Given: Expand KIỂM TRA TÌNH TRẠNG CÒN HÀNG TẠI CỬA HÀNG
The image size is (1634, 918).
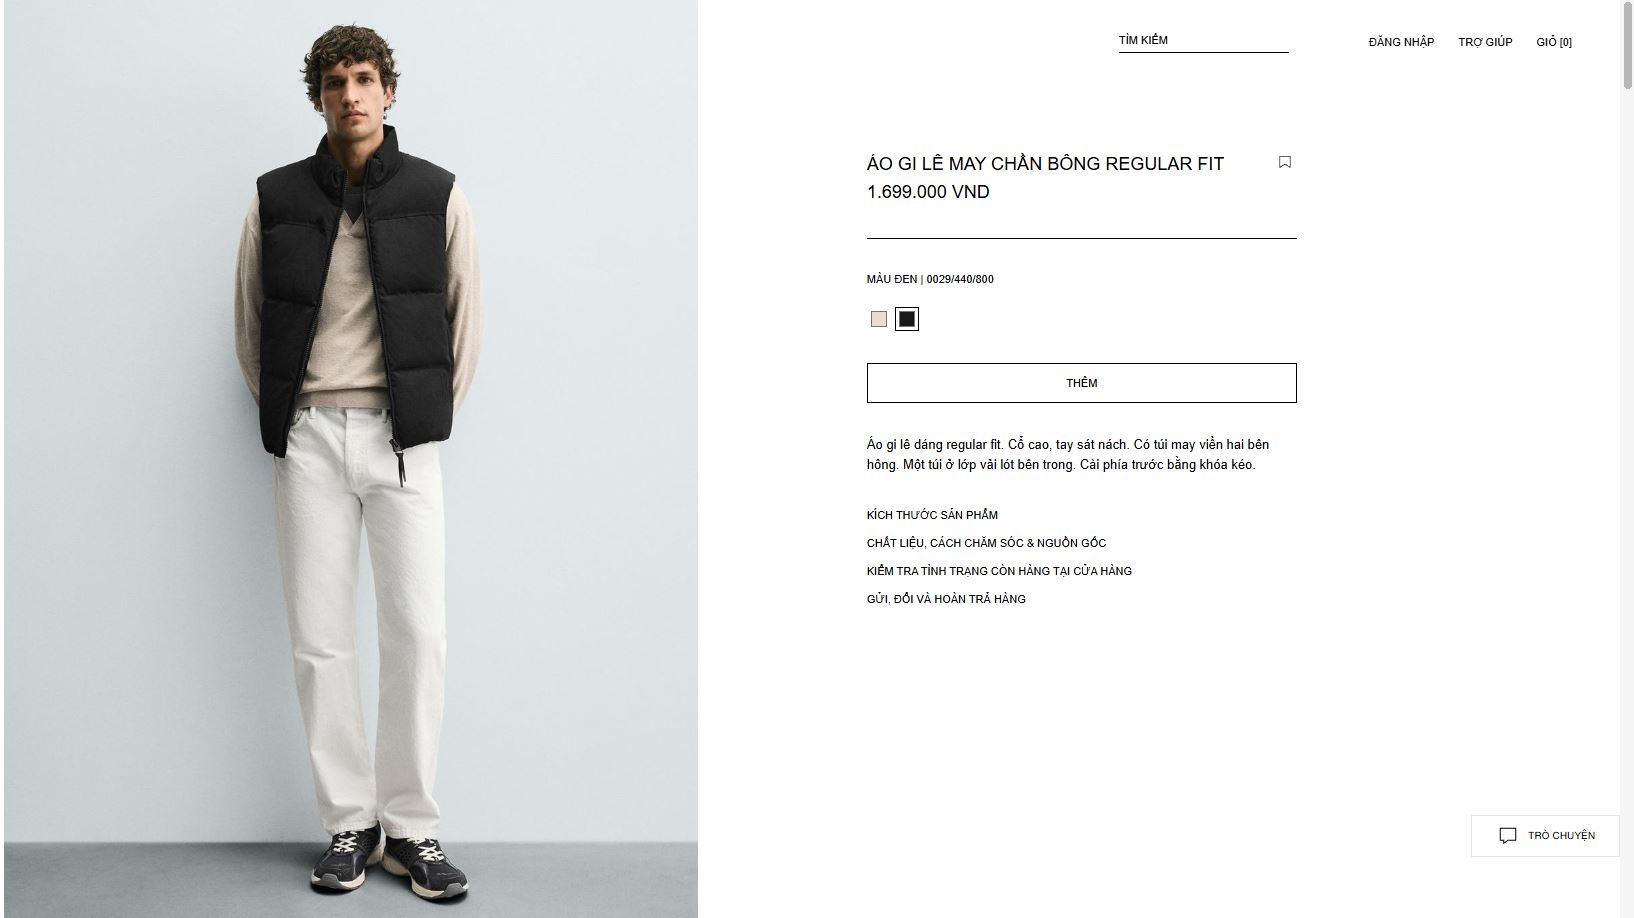Looking at the screenshot, I should pyautogui.click(x=999, y=571).
